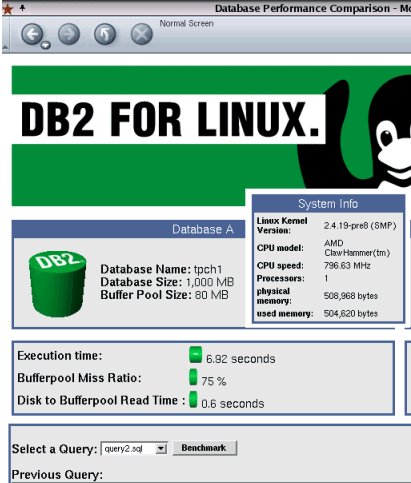The width and height of the screenshot is (411, 483).
Task: Click the star icon in title bar
Action: (7, 9)
